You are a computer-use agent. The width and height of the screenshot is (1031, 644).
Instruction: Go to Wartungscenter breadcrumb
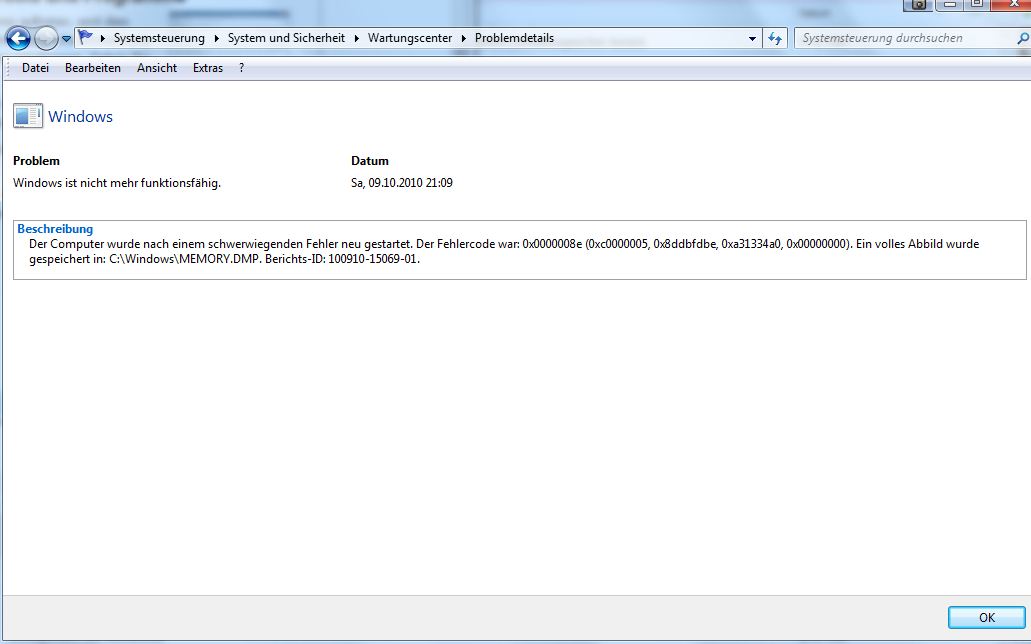tap(410, 38)
